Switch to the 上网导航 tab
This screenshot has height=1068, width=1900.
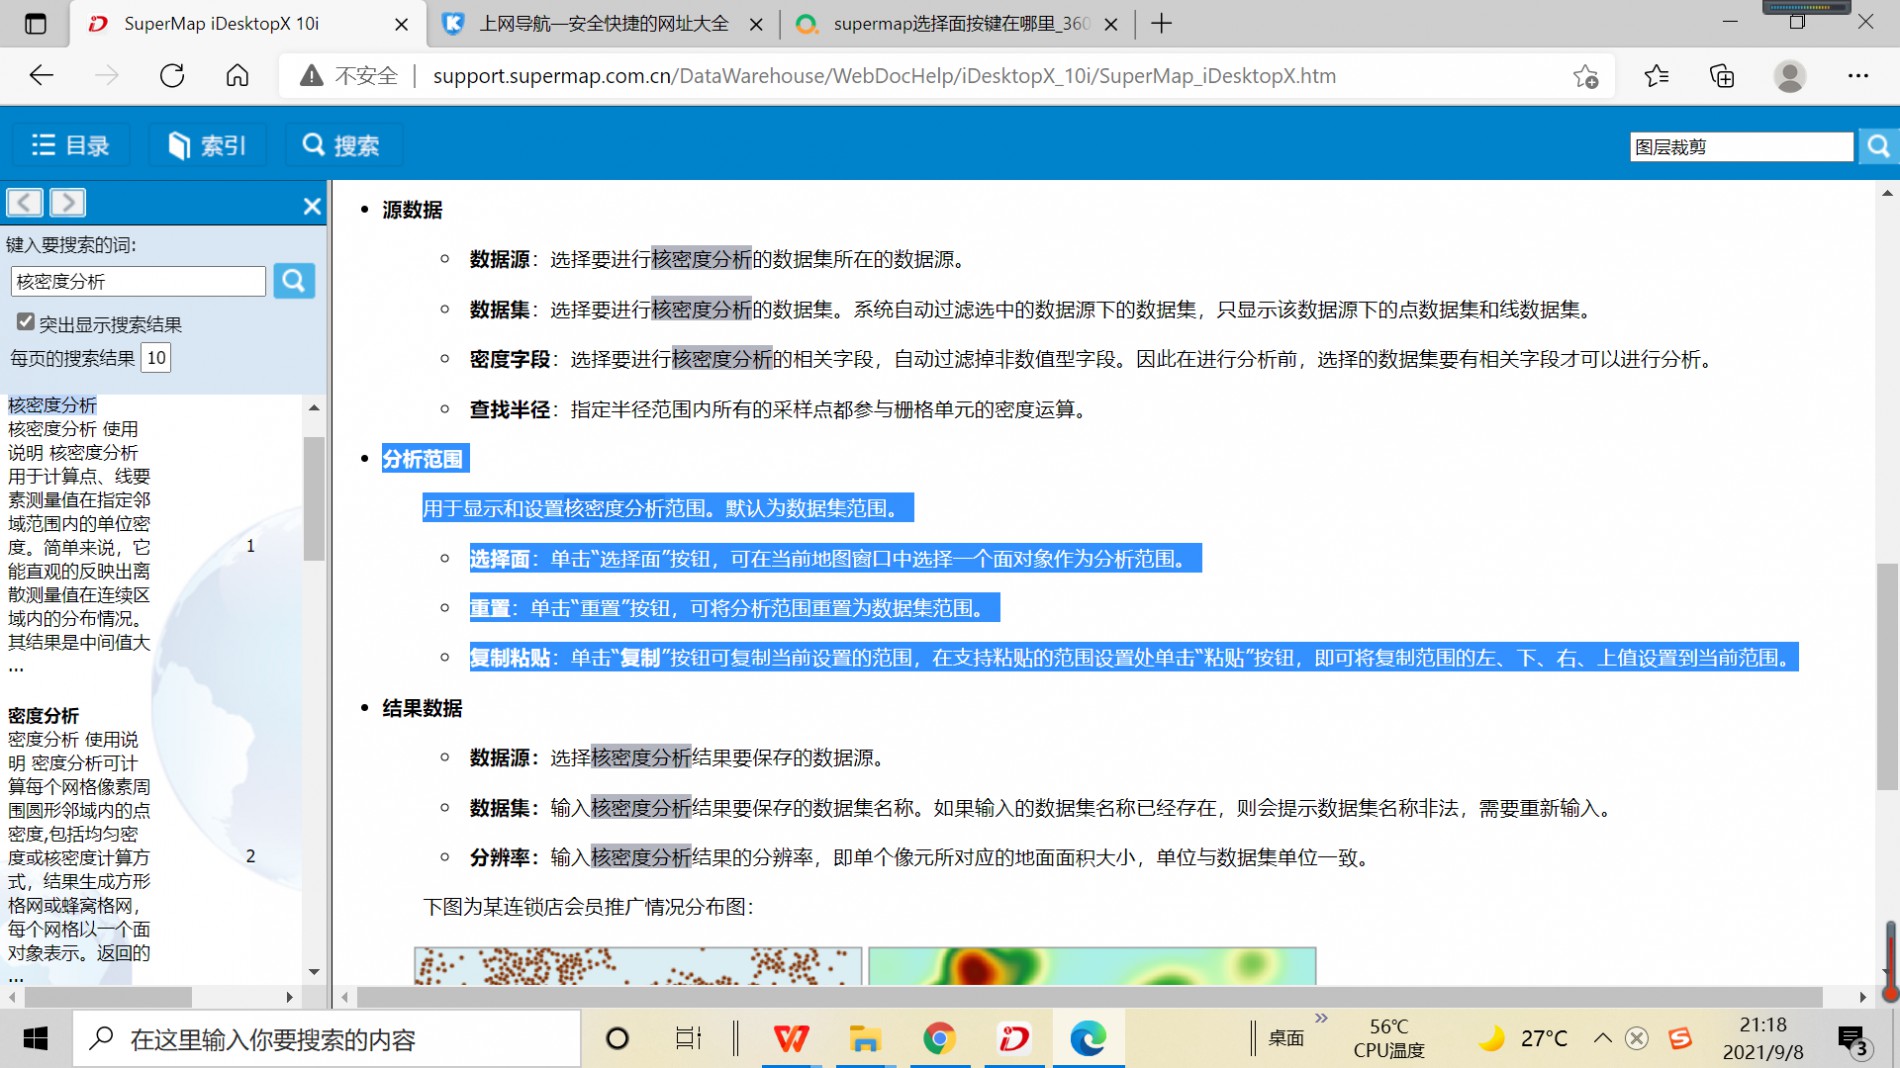coord(603,24)
